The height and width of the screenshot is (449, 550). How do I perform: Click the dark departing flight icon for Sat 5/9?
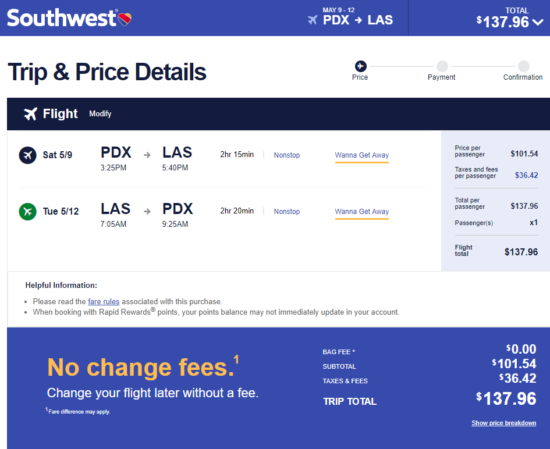28,155
